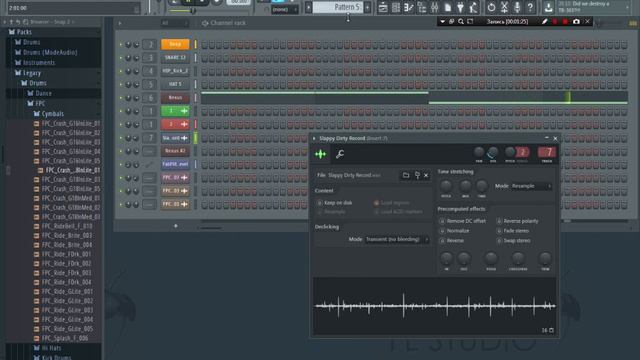Click the camera icon in recorder bar
Image resolution: width=640 pixels, height=360 pixels.
point(576,22)
